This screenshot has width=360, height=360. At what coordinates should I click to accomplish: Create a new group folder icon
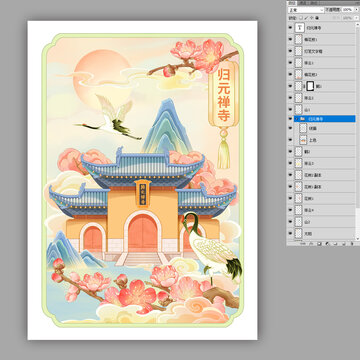pyautogui.click(x=335, y=244)
